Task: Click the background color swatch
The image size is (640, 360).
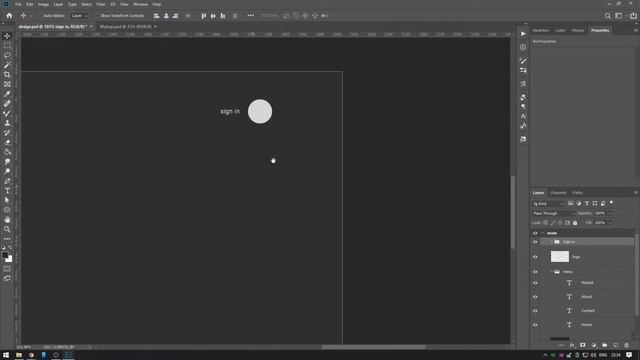Action: pyautogui.click(x=9, y=259)
